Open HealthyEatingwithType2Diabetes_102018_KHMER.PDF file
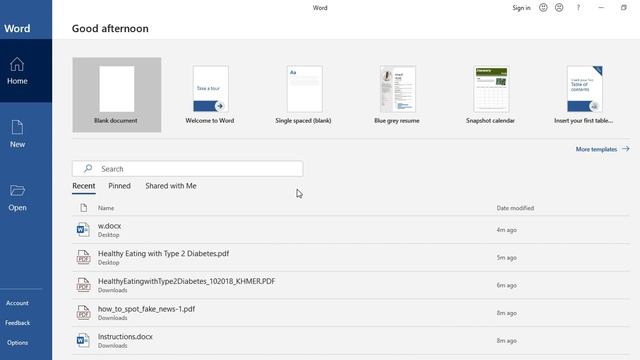 [351, 285]
